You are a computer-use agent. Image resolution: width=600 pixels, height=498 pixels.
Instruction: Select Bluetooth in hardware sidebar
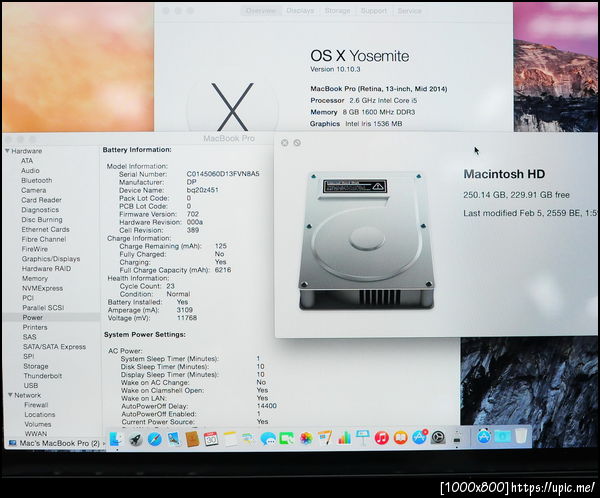tap(37, 180)
